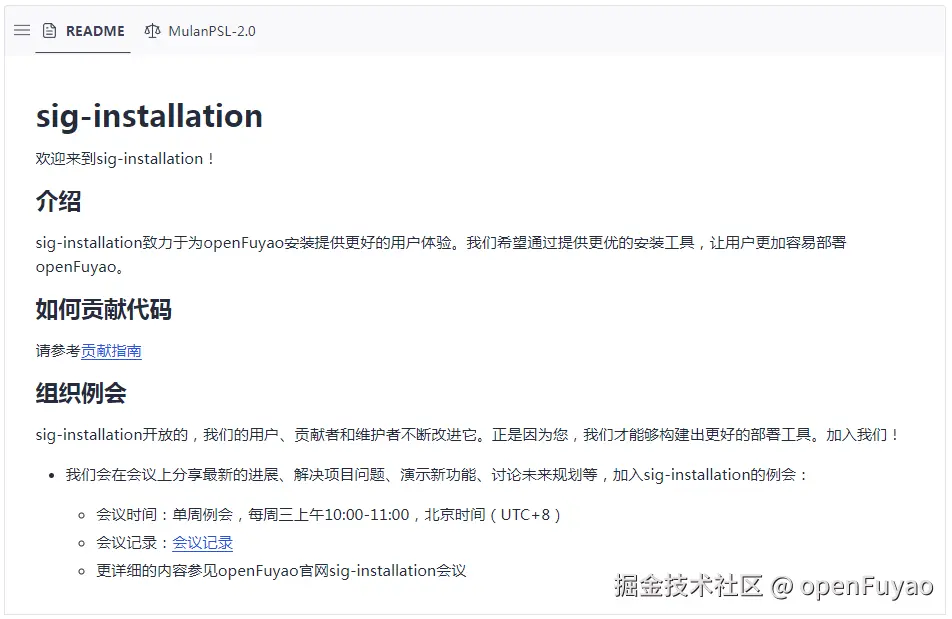Open the 贡献指南 contribution guide link
The image size is (952, 619).
[113, 351]
